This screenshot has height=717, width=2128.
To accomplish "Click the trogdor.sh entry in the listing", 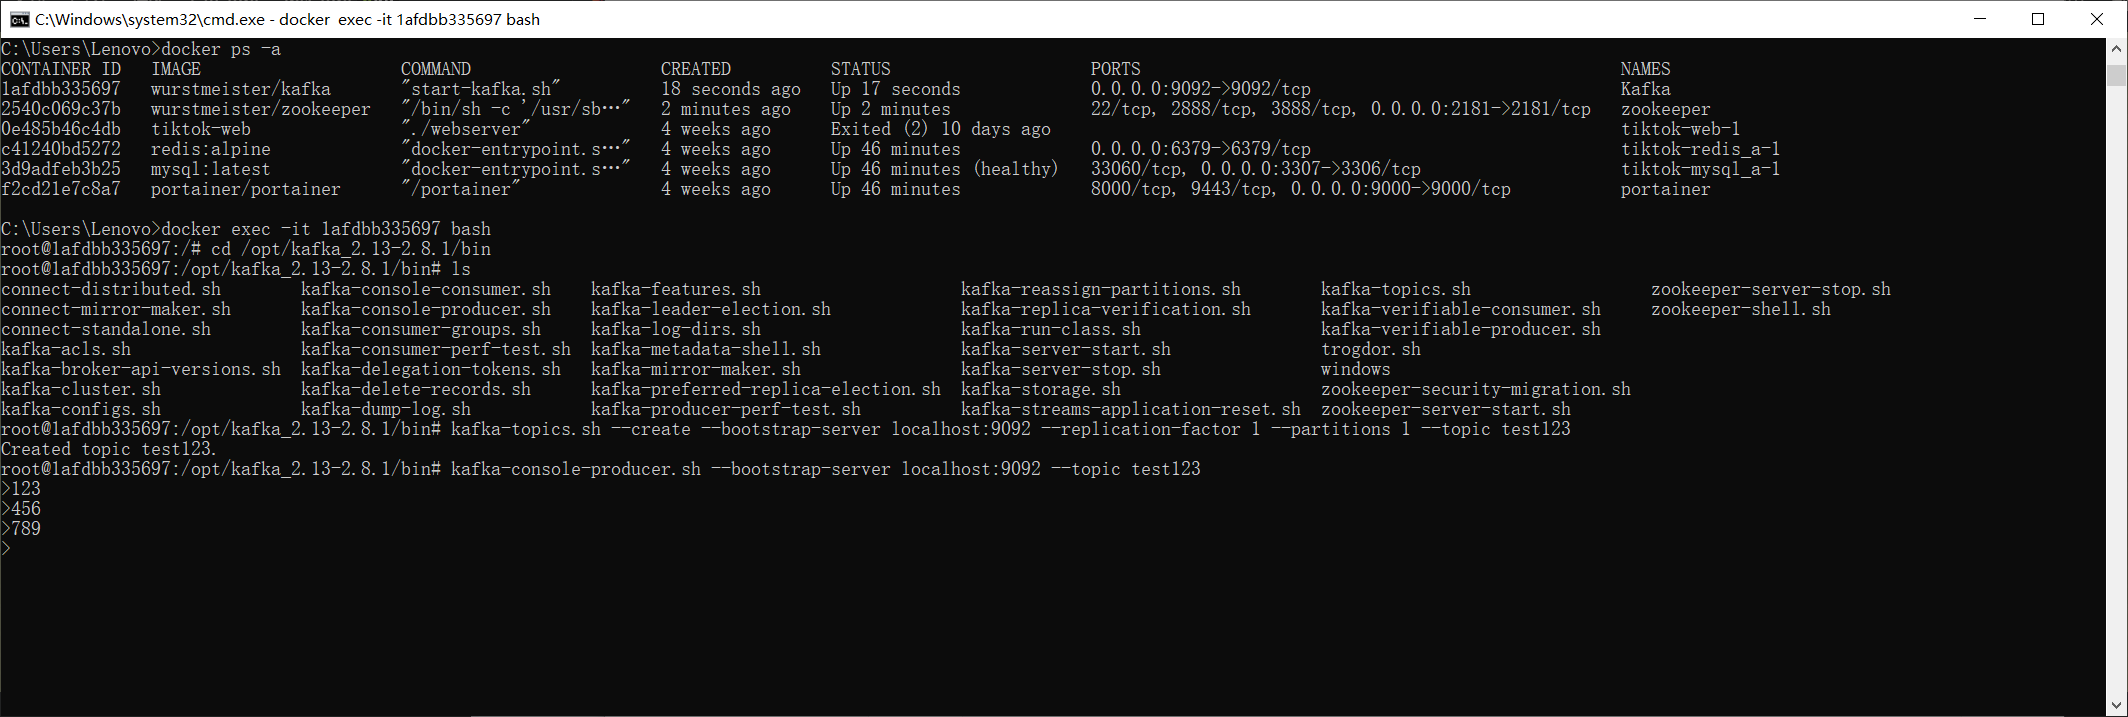I will (1370, 349).
